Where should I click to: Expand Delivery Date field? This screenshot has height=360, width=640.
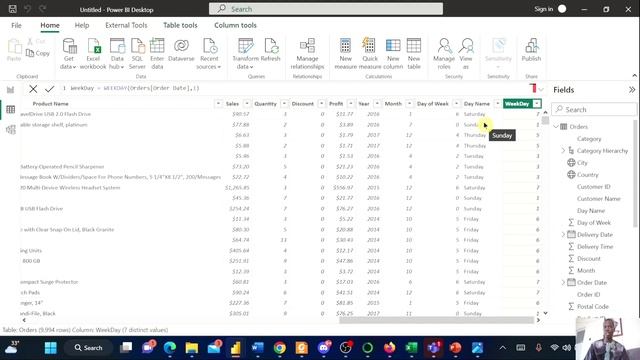click(x=563, y=235)
